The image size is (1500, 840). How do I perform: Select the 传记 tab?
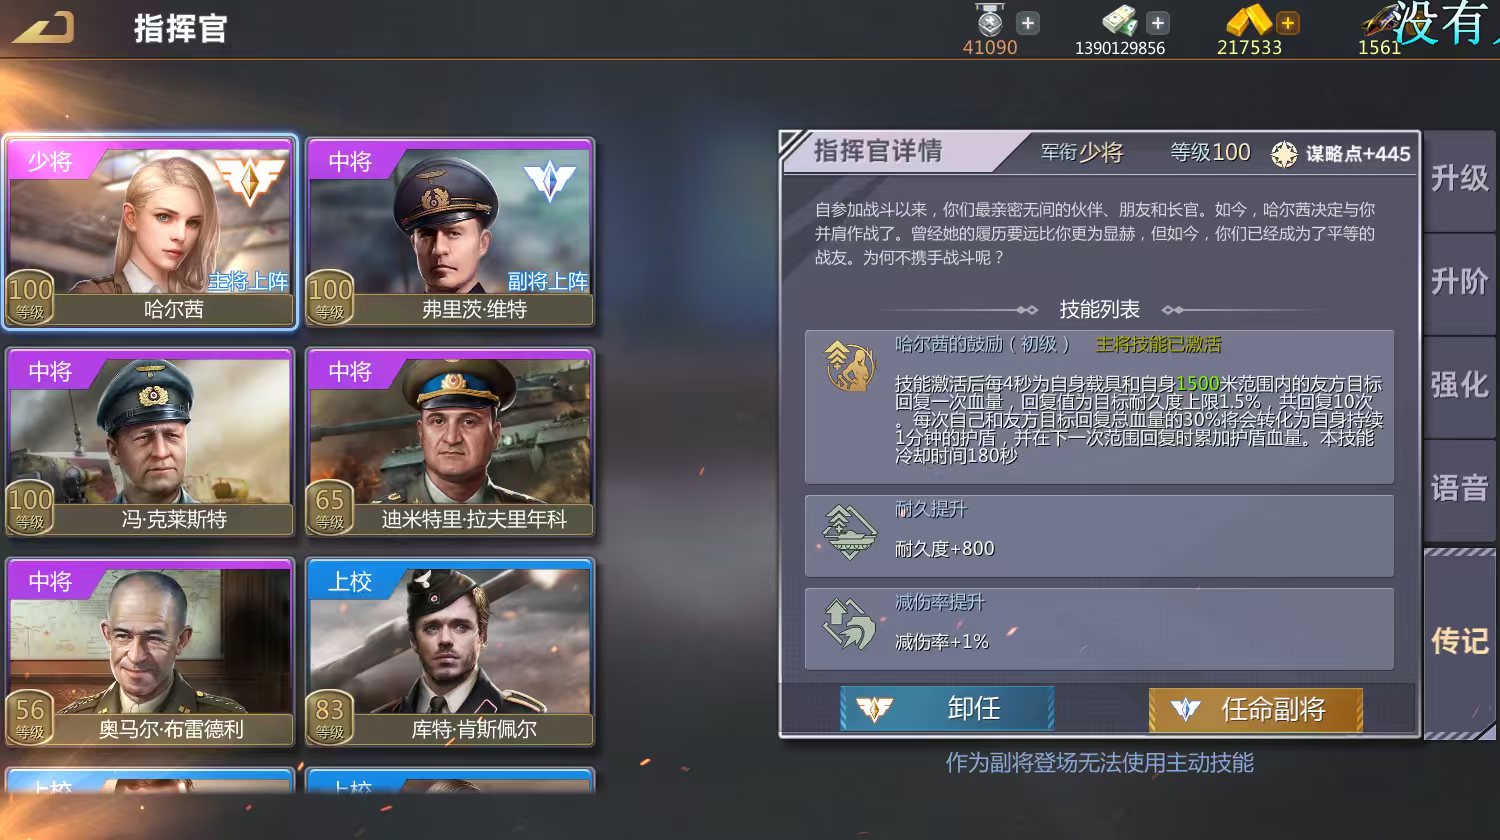point(1459,641)
